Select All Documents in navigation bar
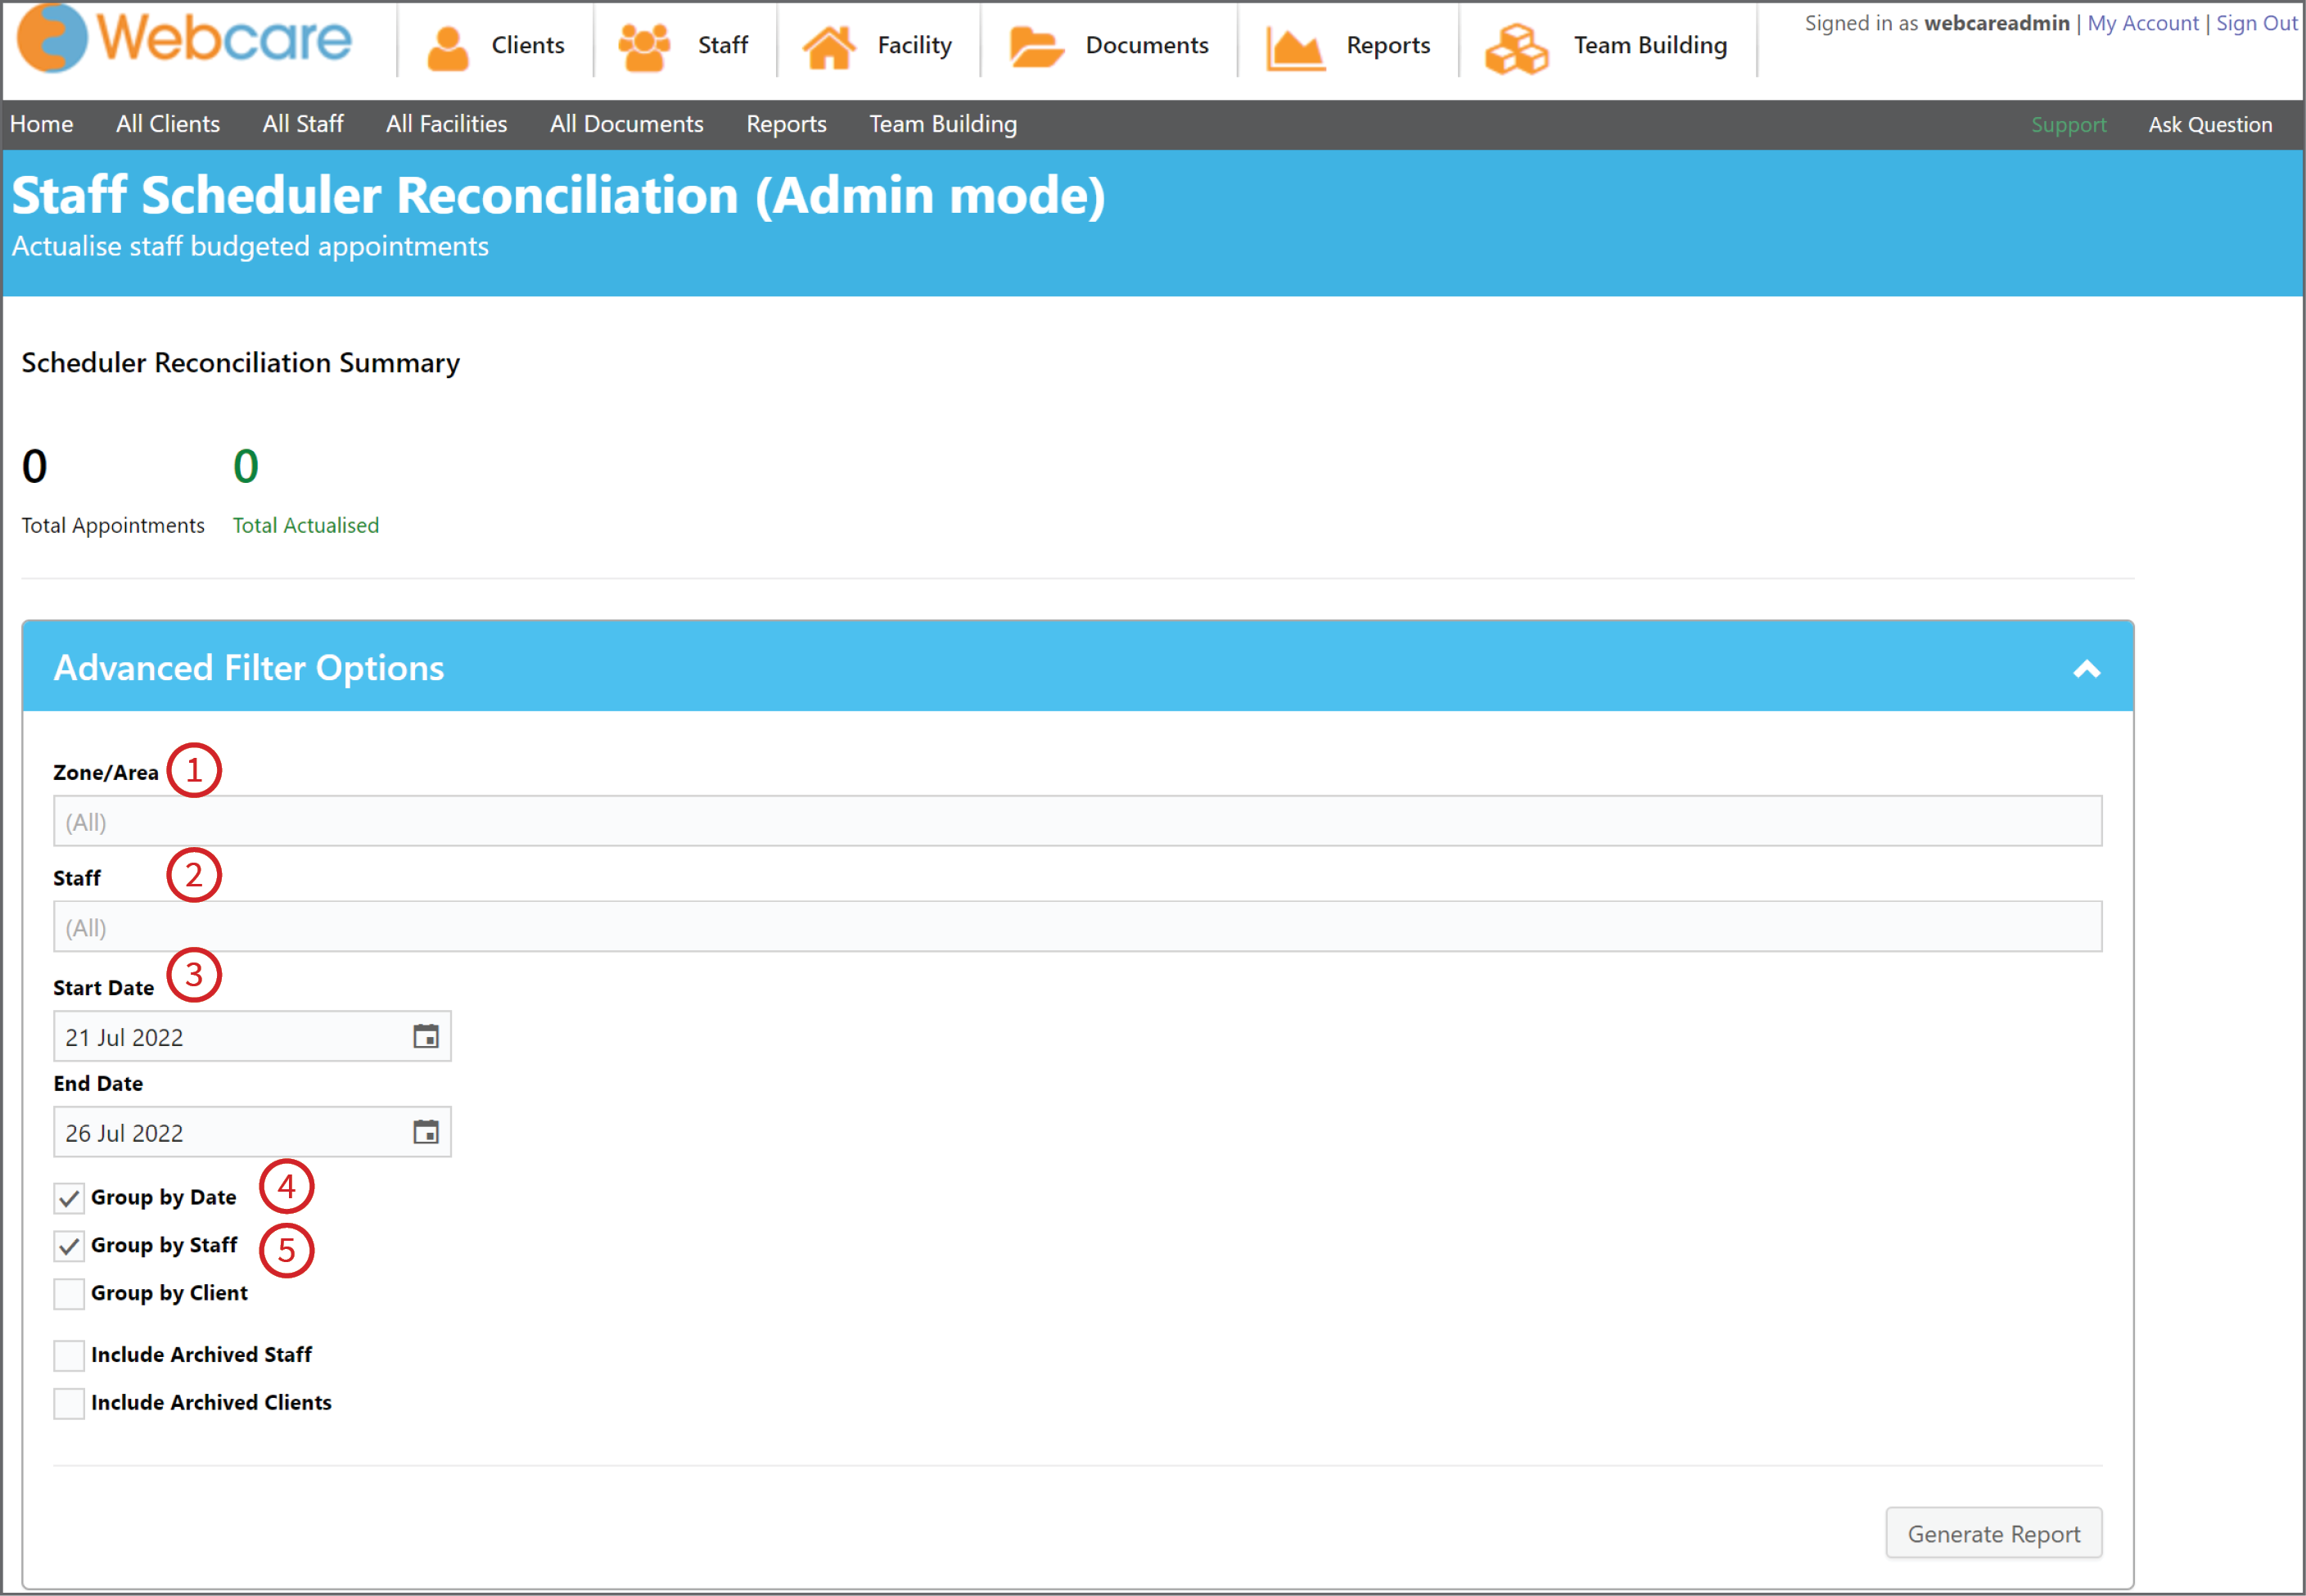 click(x=626, y=124)
